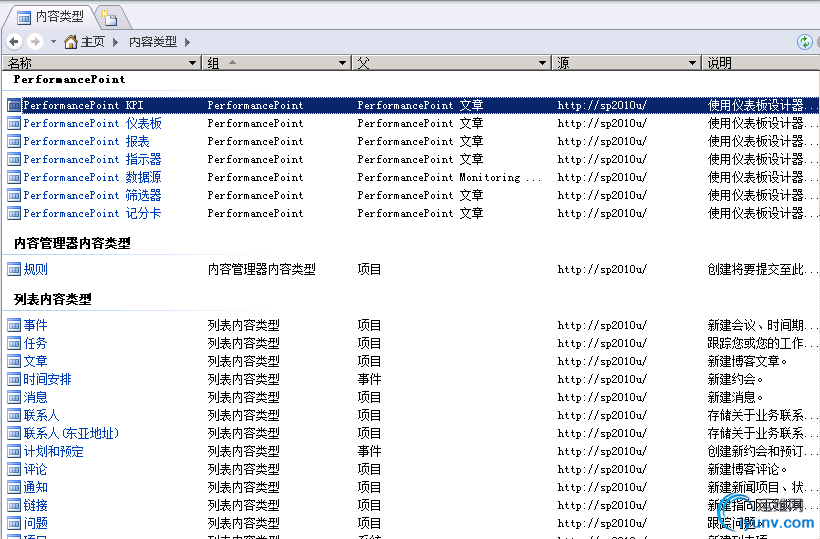This screenshot has width=820, height=539.
Task: Click the icon beside 文章
Action: tap(14, 361)
